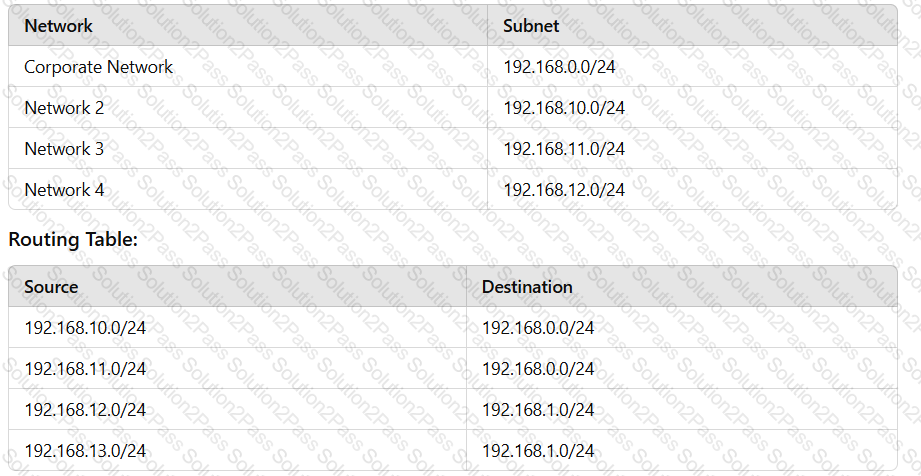The image size is (921, 476).
Task: Click subnet 192.168.10.0/24 of Network 2
Action: pos(564,108)
